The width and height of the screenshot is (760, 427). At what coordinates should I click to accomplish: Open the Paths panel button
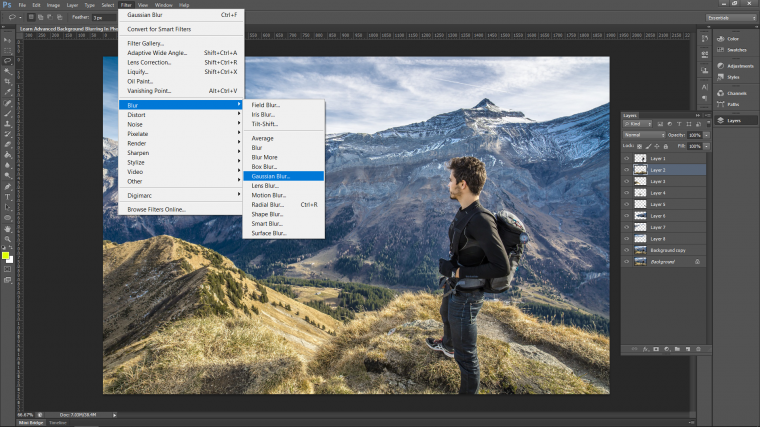728,104
